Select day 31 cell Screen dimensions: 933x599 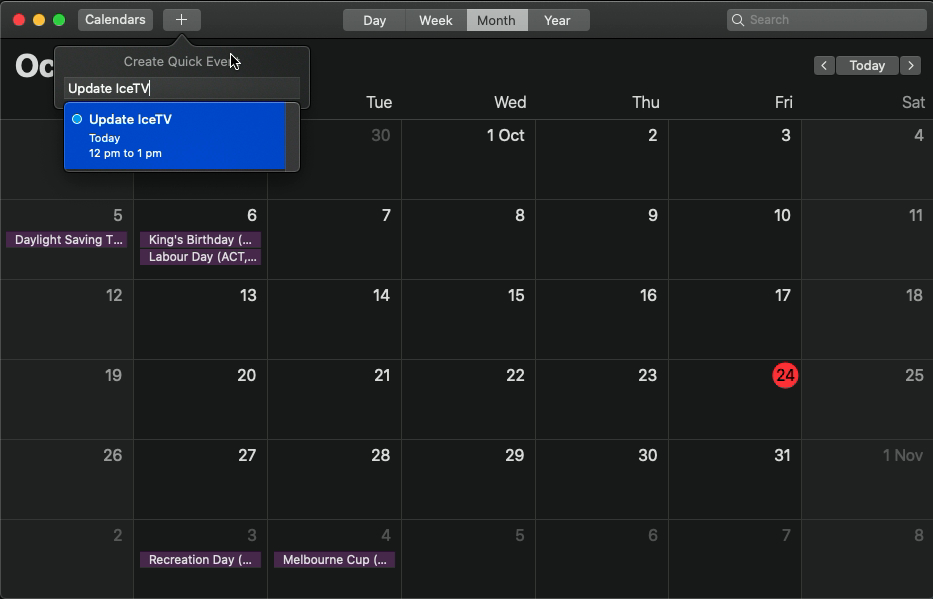tap(735, 479)
